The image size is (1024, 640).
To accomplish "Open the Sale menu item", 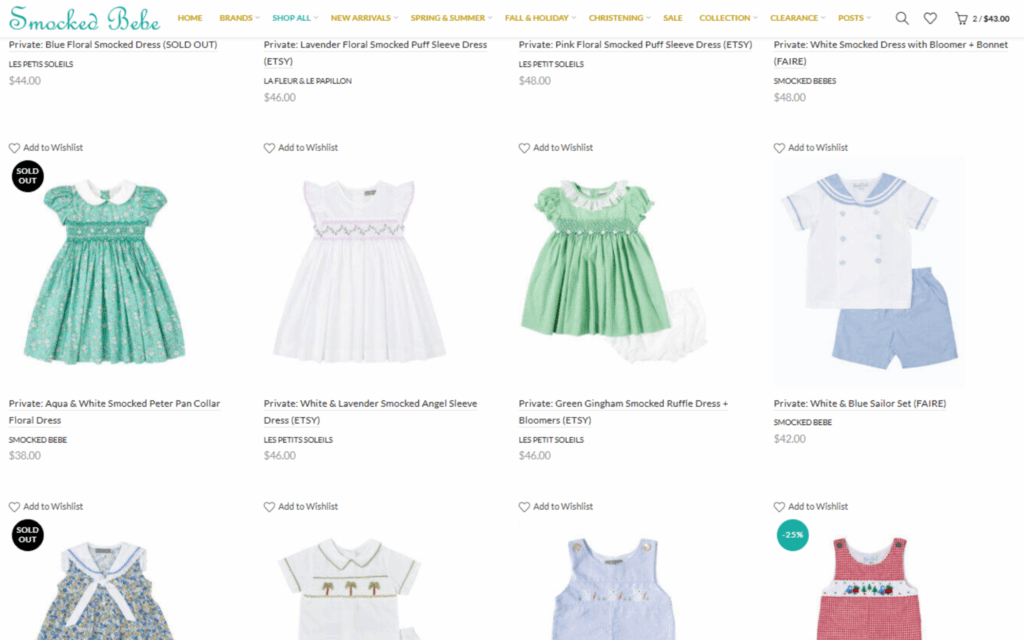I will 673,18.
